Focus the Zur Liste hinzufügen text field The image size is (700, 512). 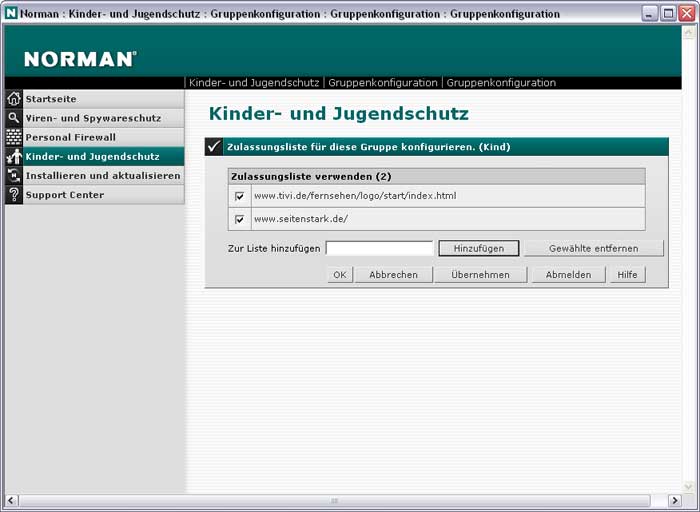[x=379, y=248]
